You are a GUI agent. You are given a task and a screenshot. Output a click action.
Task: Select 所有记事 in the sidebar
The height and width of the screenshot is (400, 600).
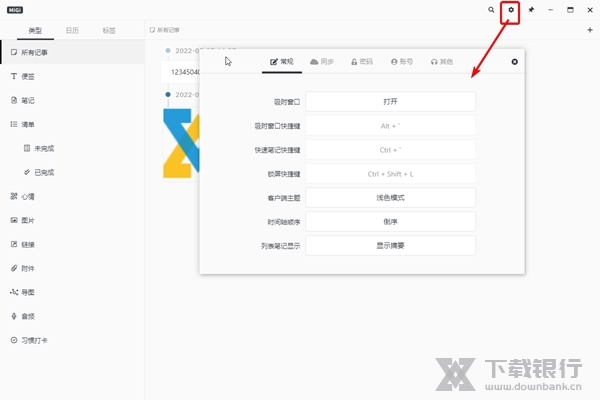click(x=72, y=52)
